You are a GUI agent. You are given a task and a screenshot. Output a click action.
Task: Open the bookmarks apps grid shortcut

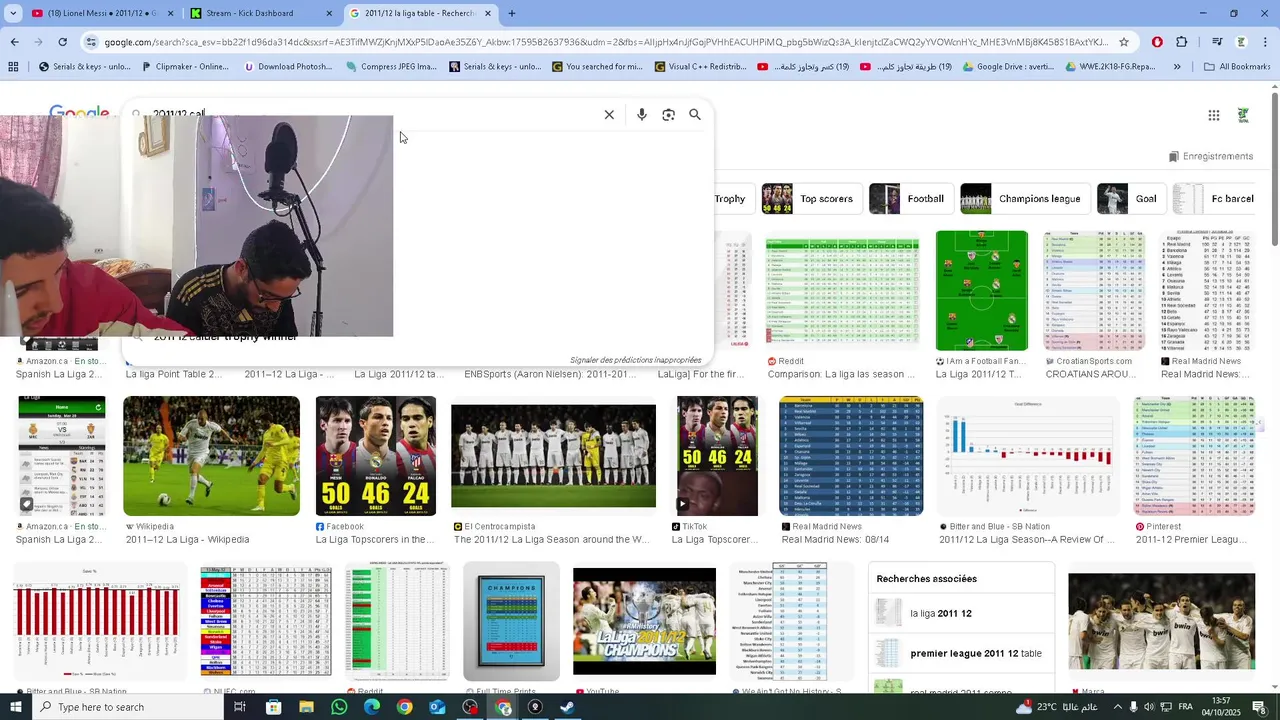pos(13,67)
